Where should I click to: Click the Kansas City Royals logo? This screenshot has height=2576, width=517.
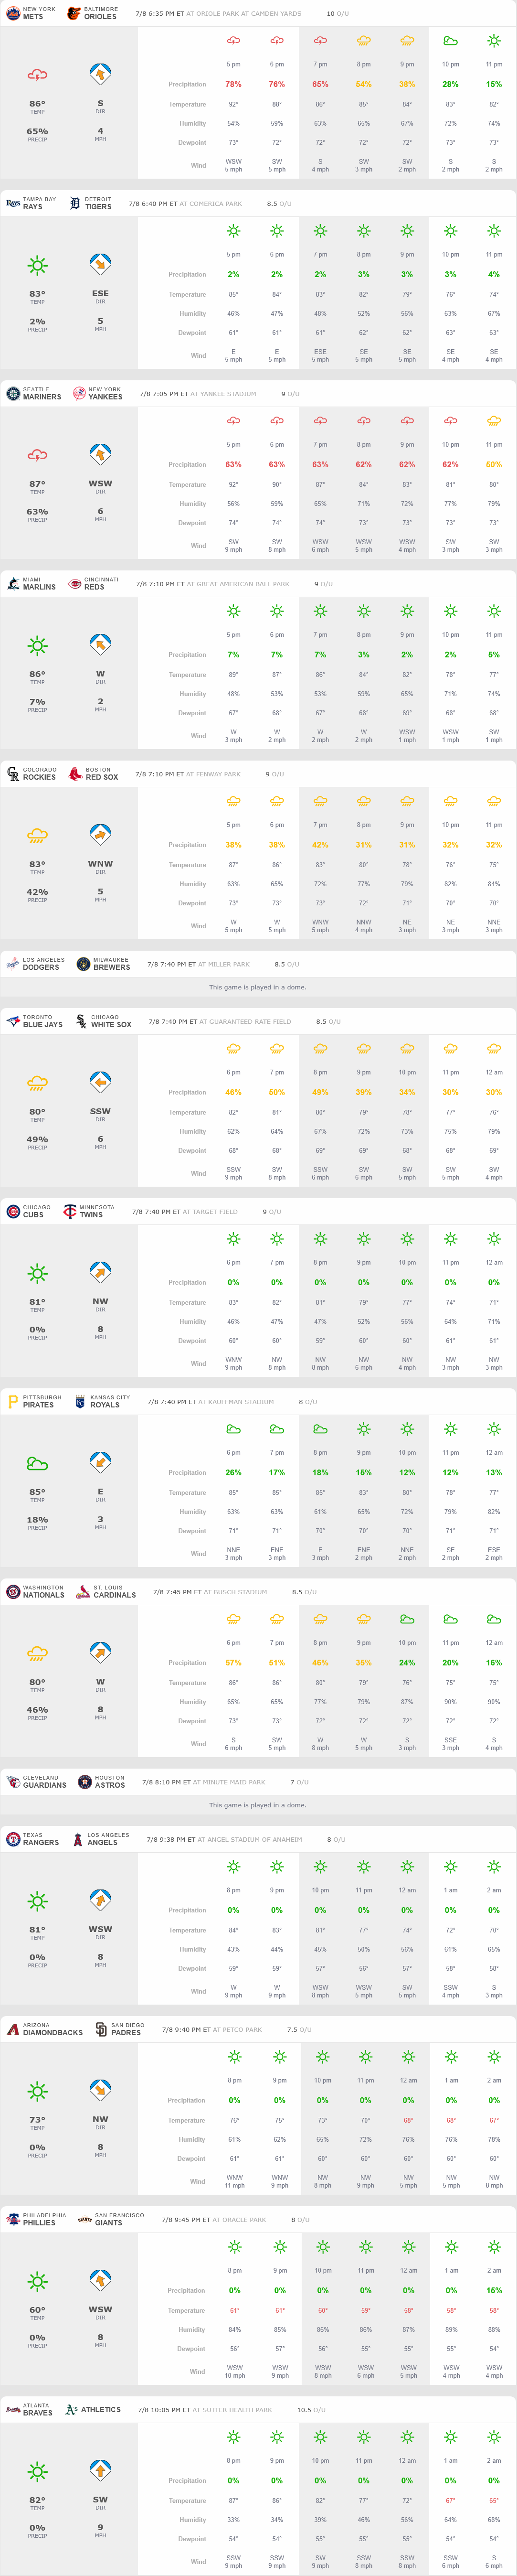click(x=80, y=1401)
